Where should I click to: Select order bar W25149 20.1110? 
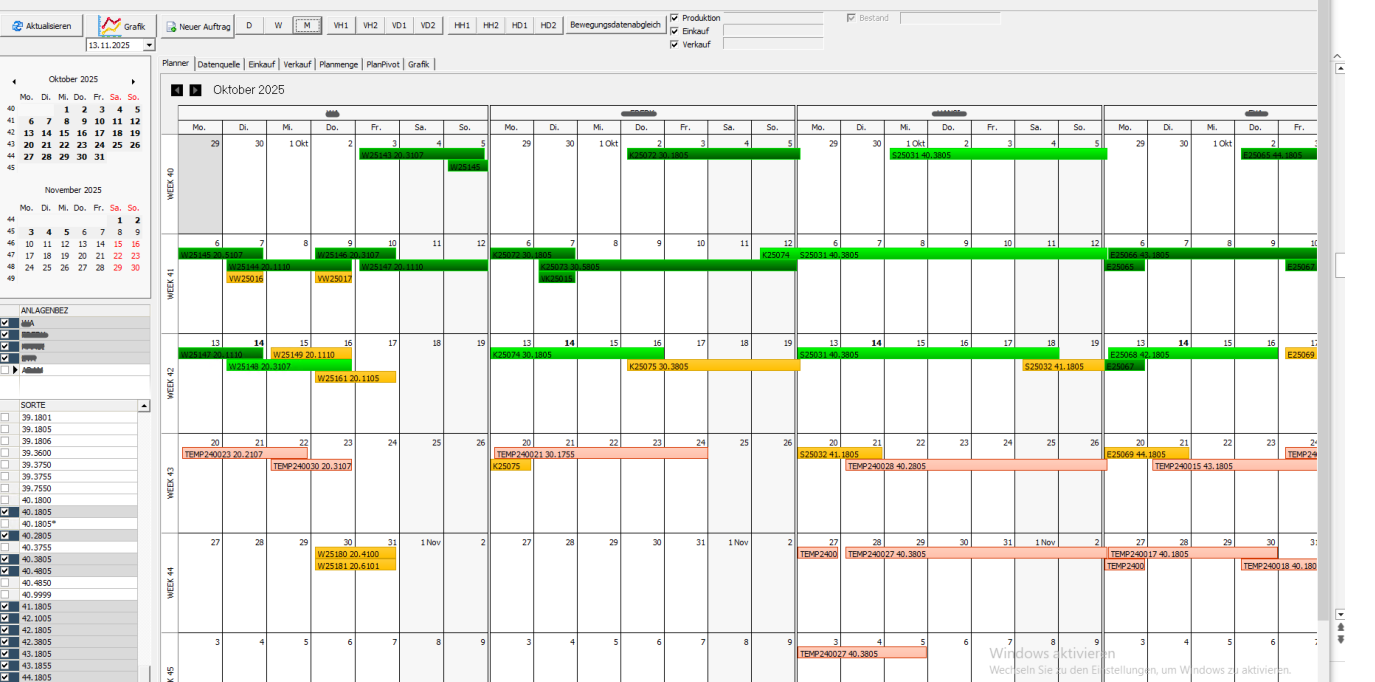311,354
